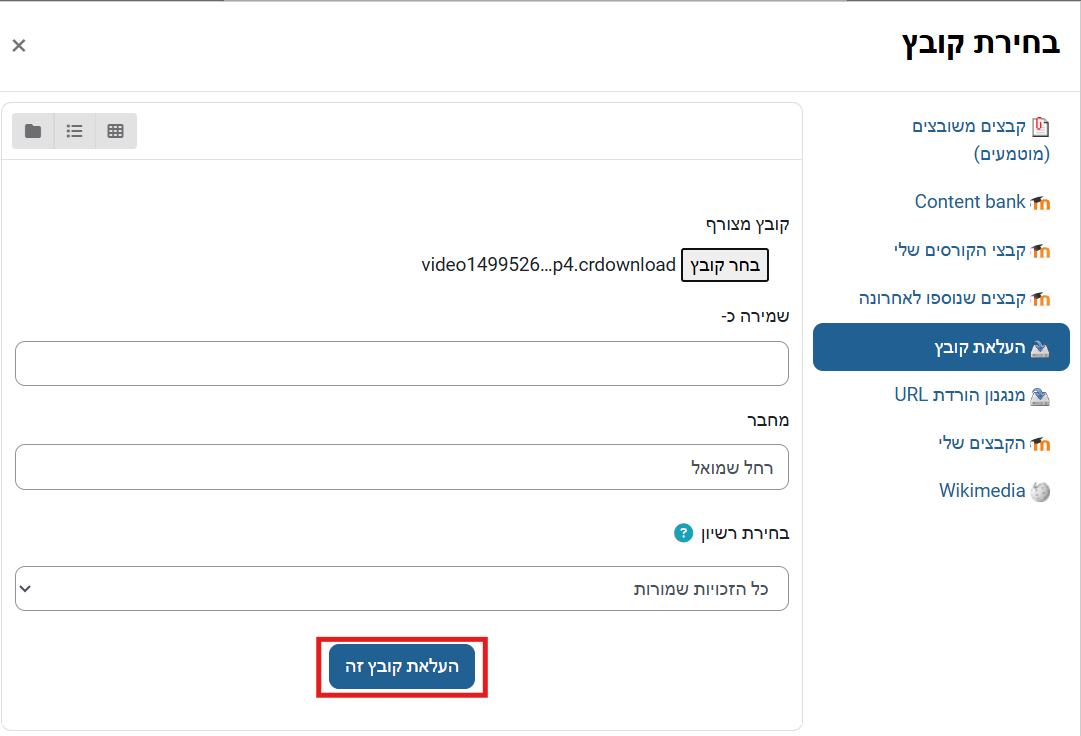
Task: Click the מנגנון הורדת URL icon
Action: pyautogui.click(x=1041, y=396)
